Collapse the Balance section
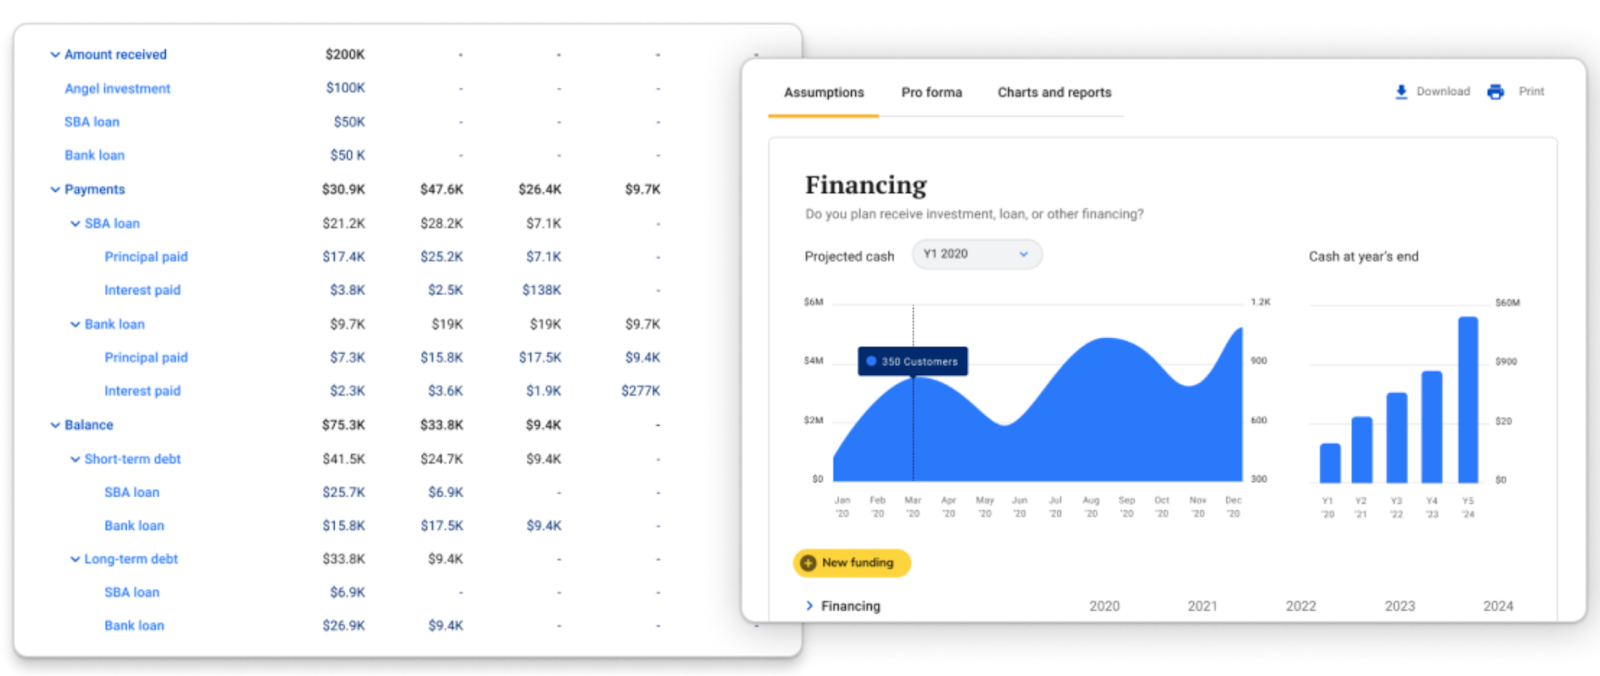 pos(55,425)
